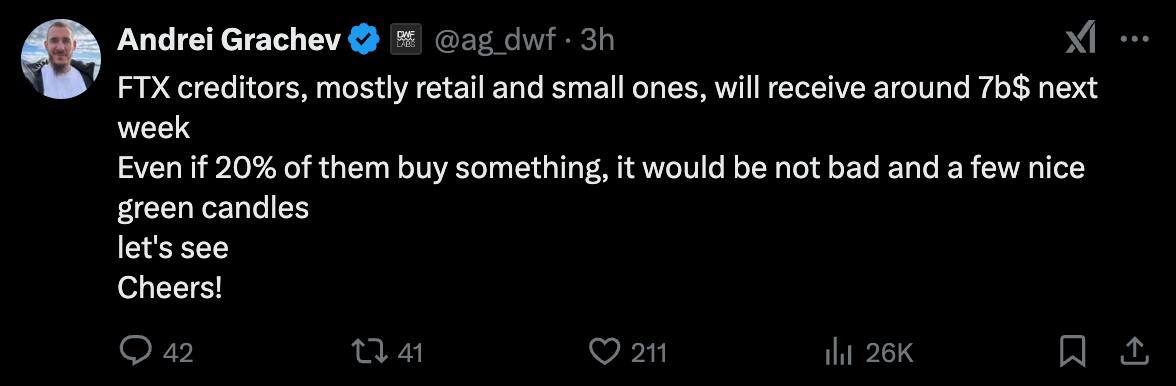
Task: Open the share post menu
Action: coord(1136,351)
